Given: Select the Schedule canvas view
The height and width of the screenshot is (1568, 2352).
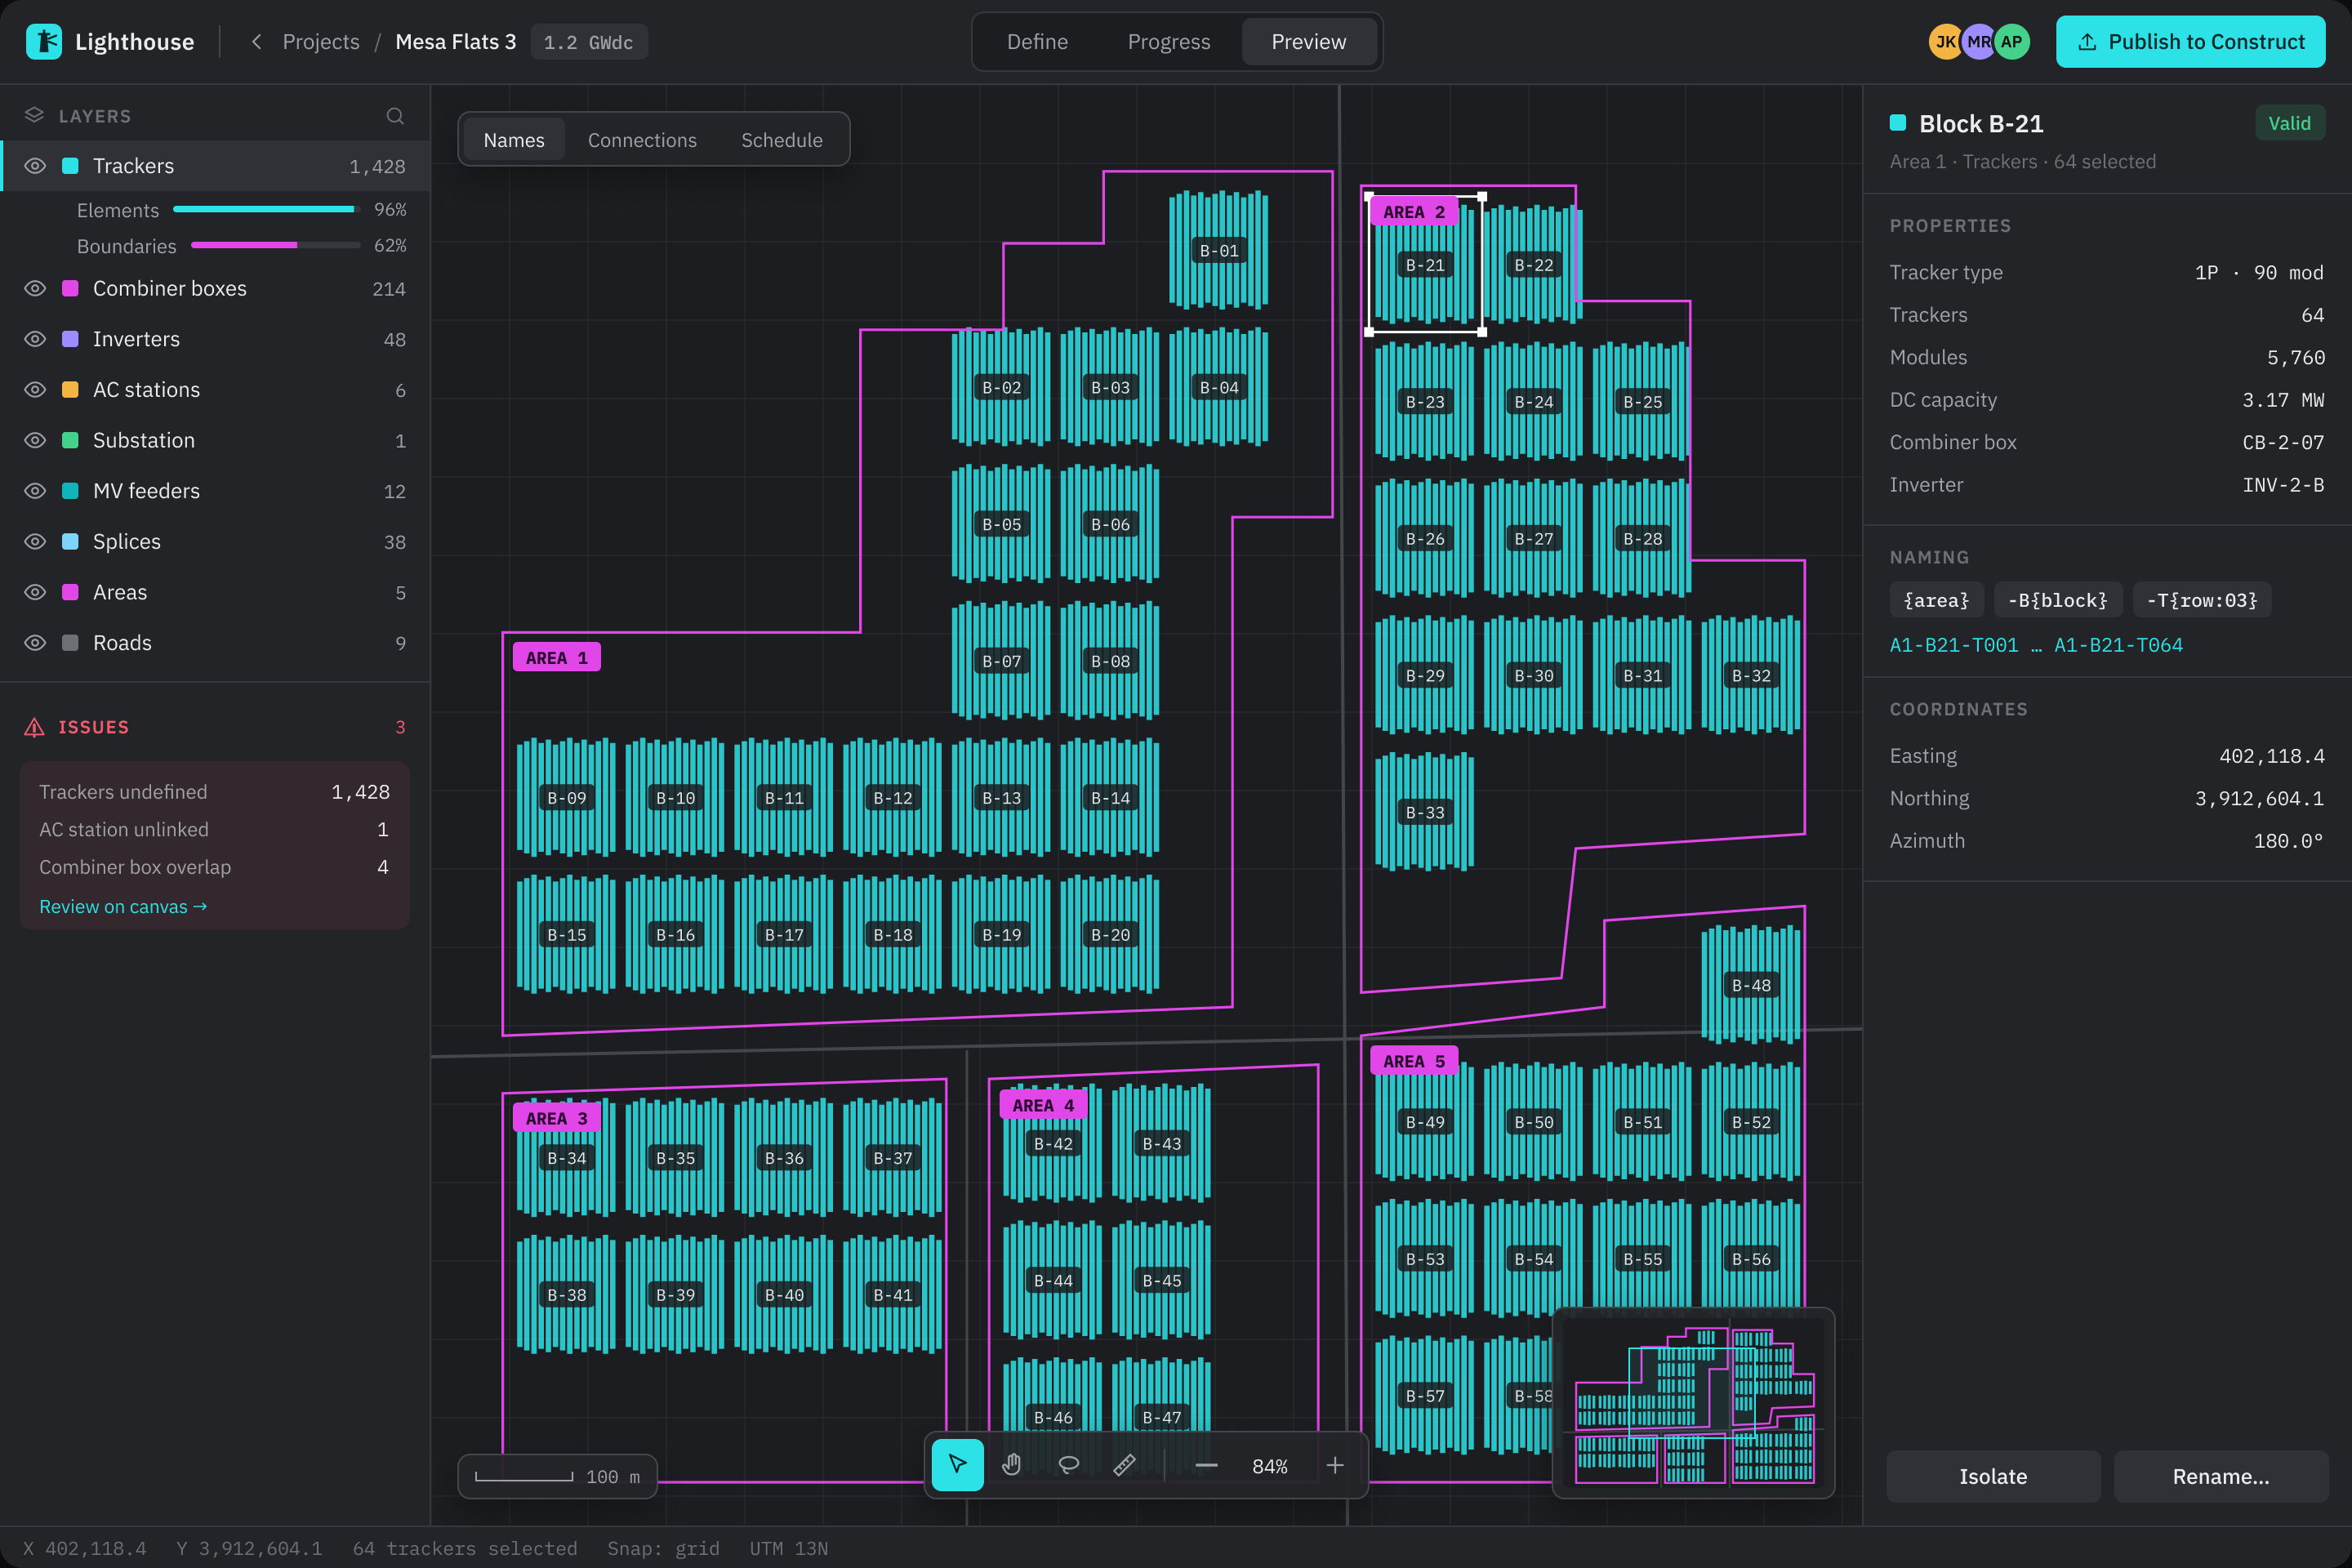Looking at the screenshot, I should pos(781,140).
